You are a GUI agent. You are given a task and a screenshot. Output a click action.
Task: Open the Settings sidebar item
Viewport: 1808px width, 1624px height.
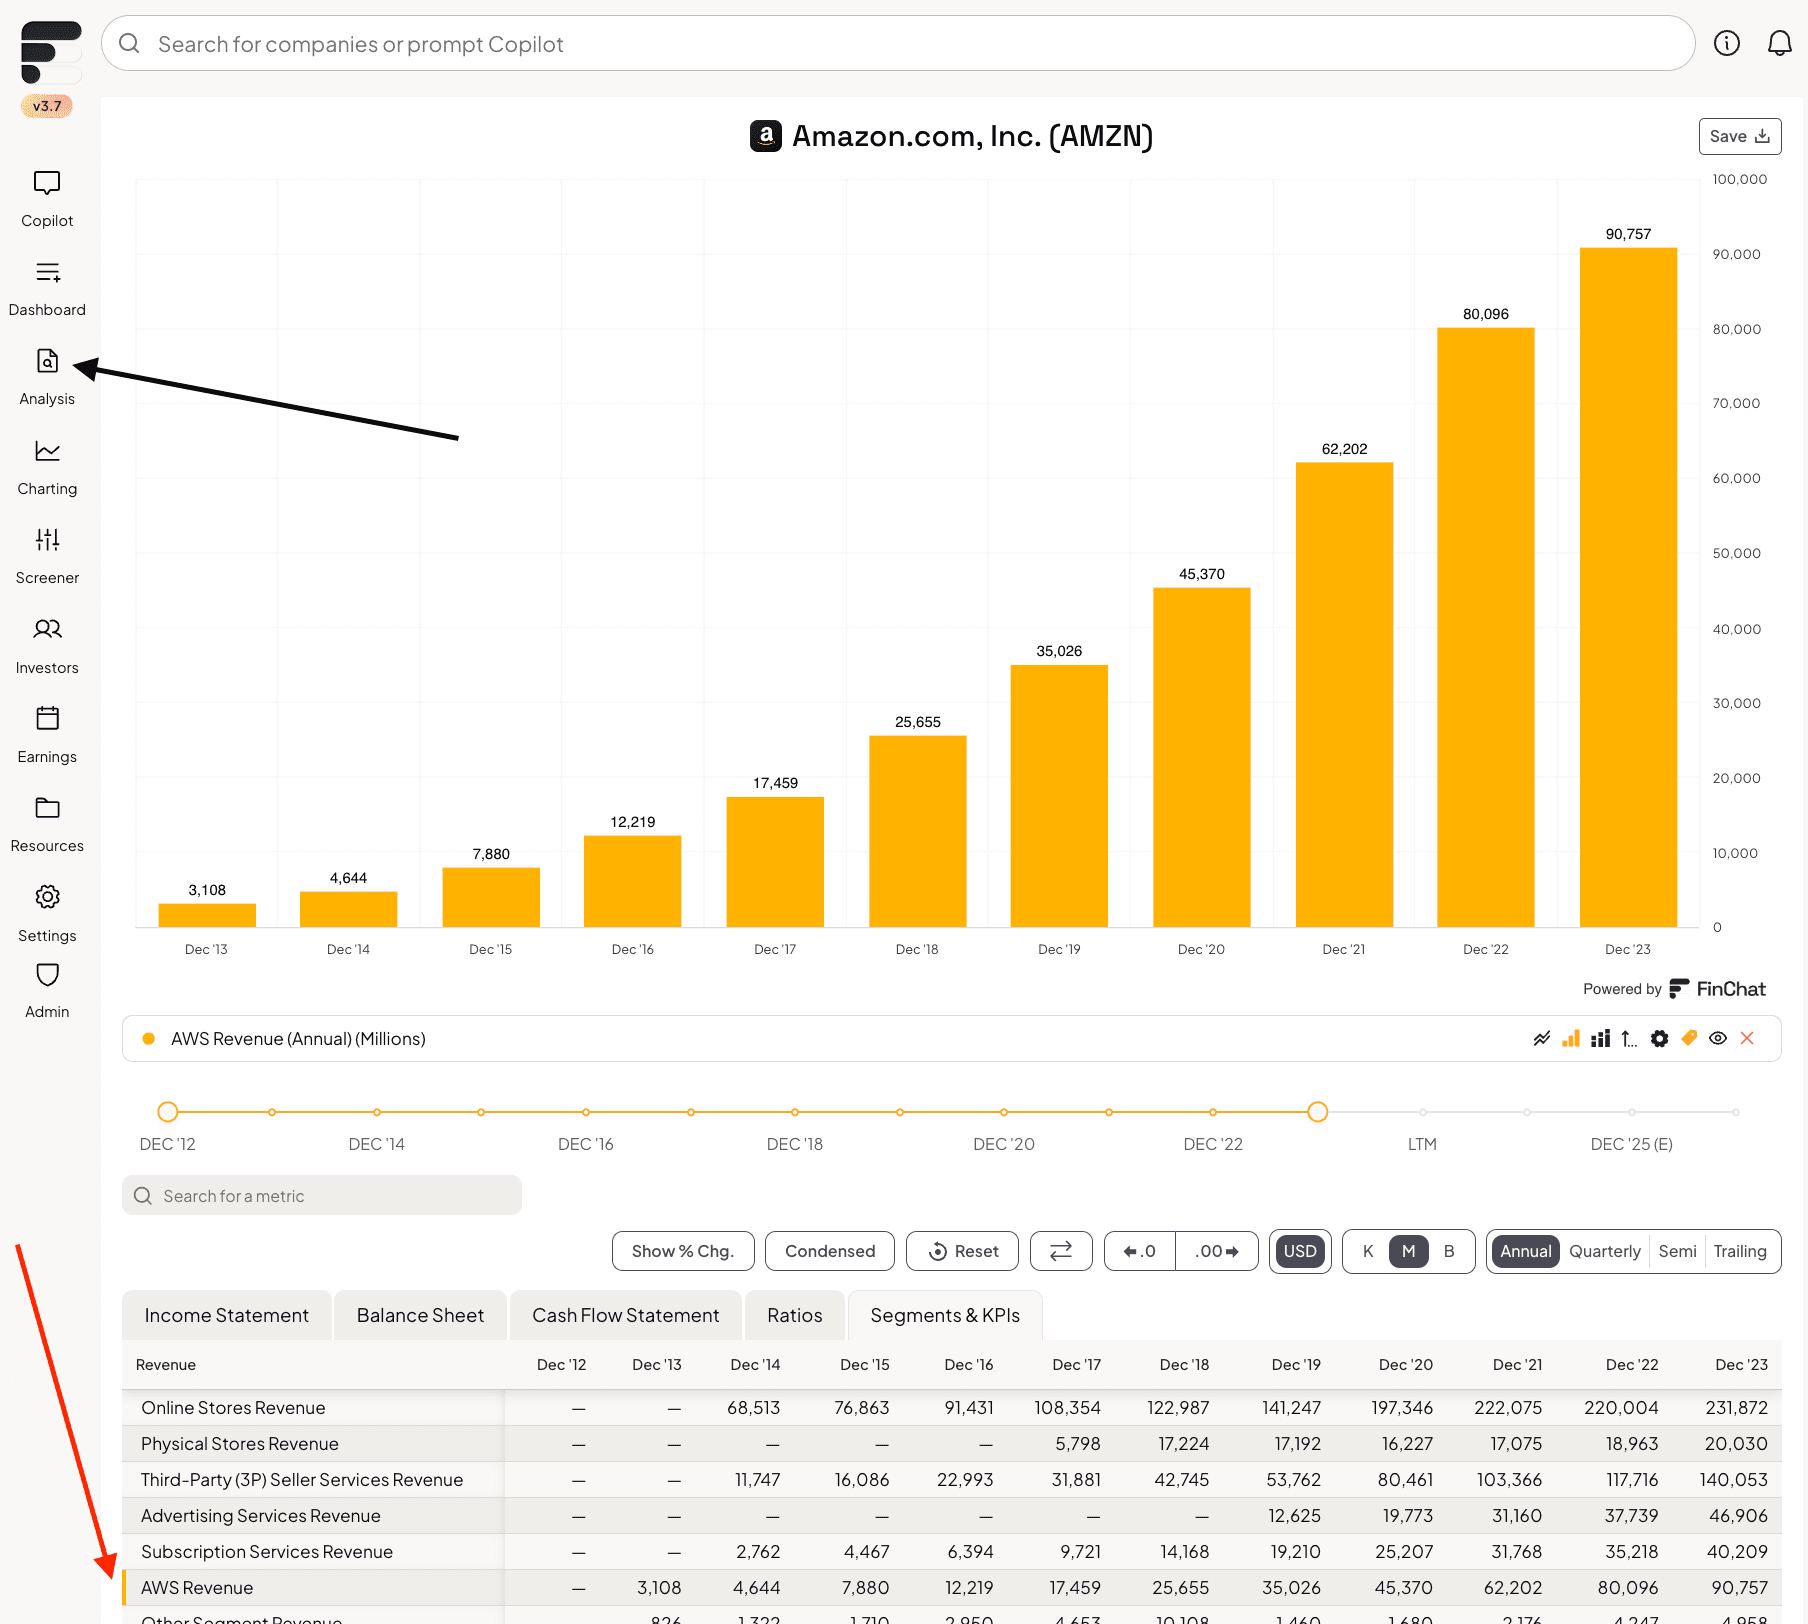[x=47, y=914]
